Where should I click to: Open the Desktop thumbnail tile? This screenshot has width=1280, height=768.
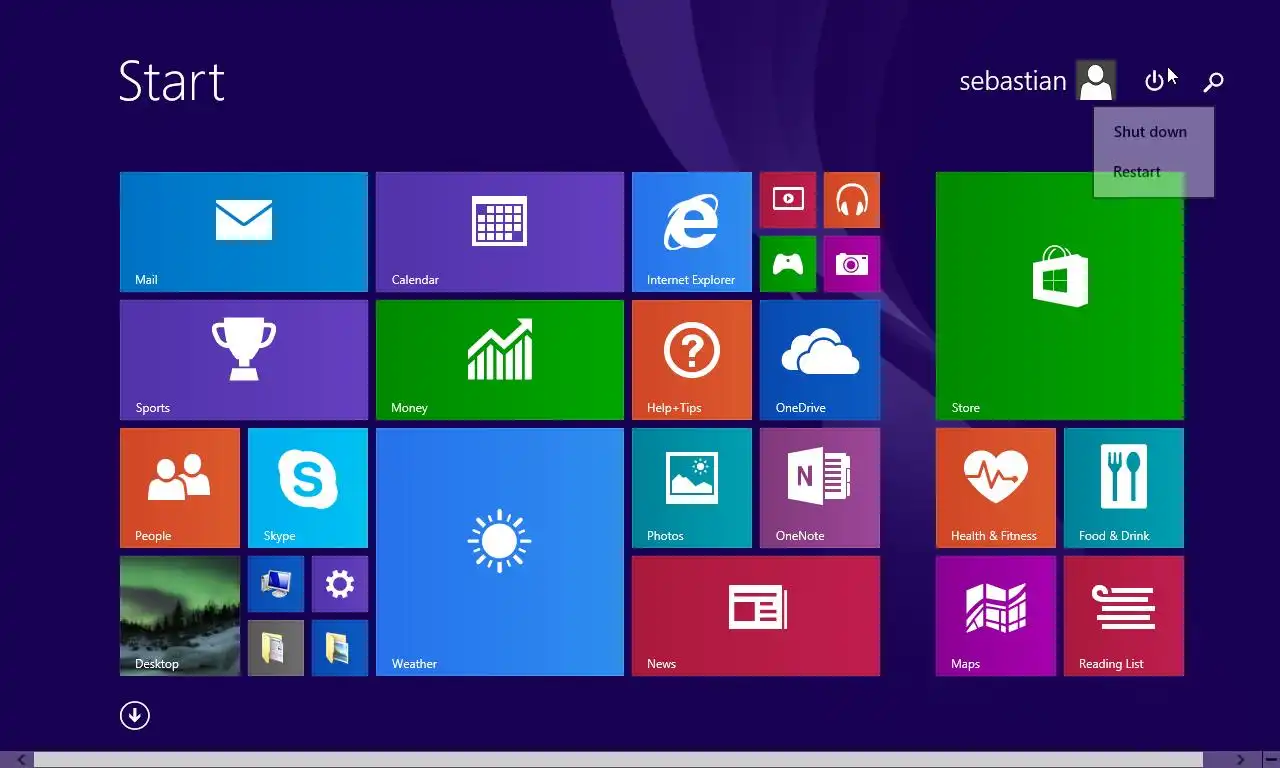pyautogui.click(x=180, y=616)
